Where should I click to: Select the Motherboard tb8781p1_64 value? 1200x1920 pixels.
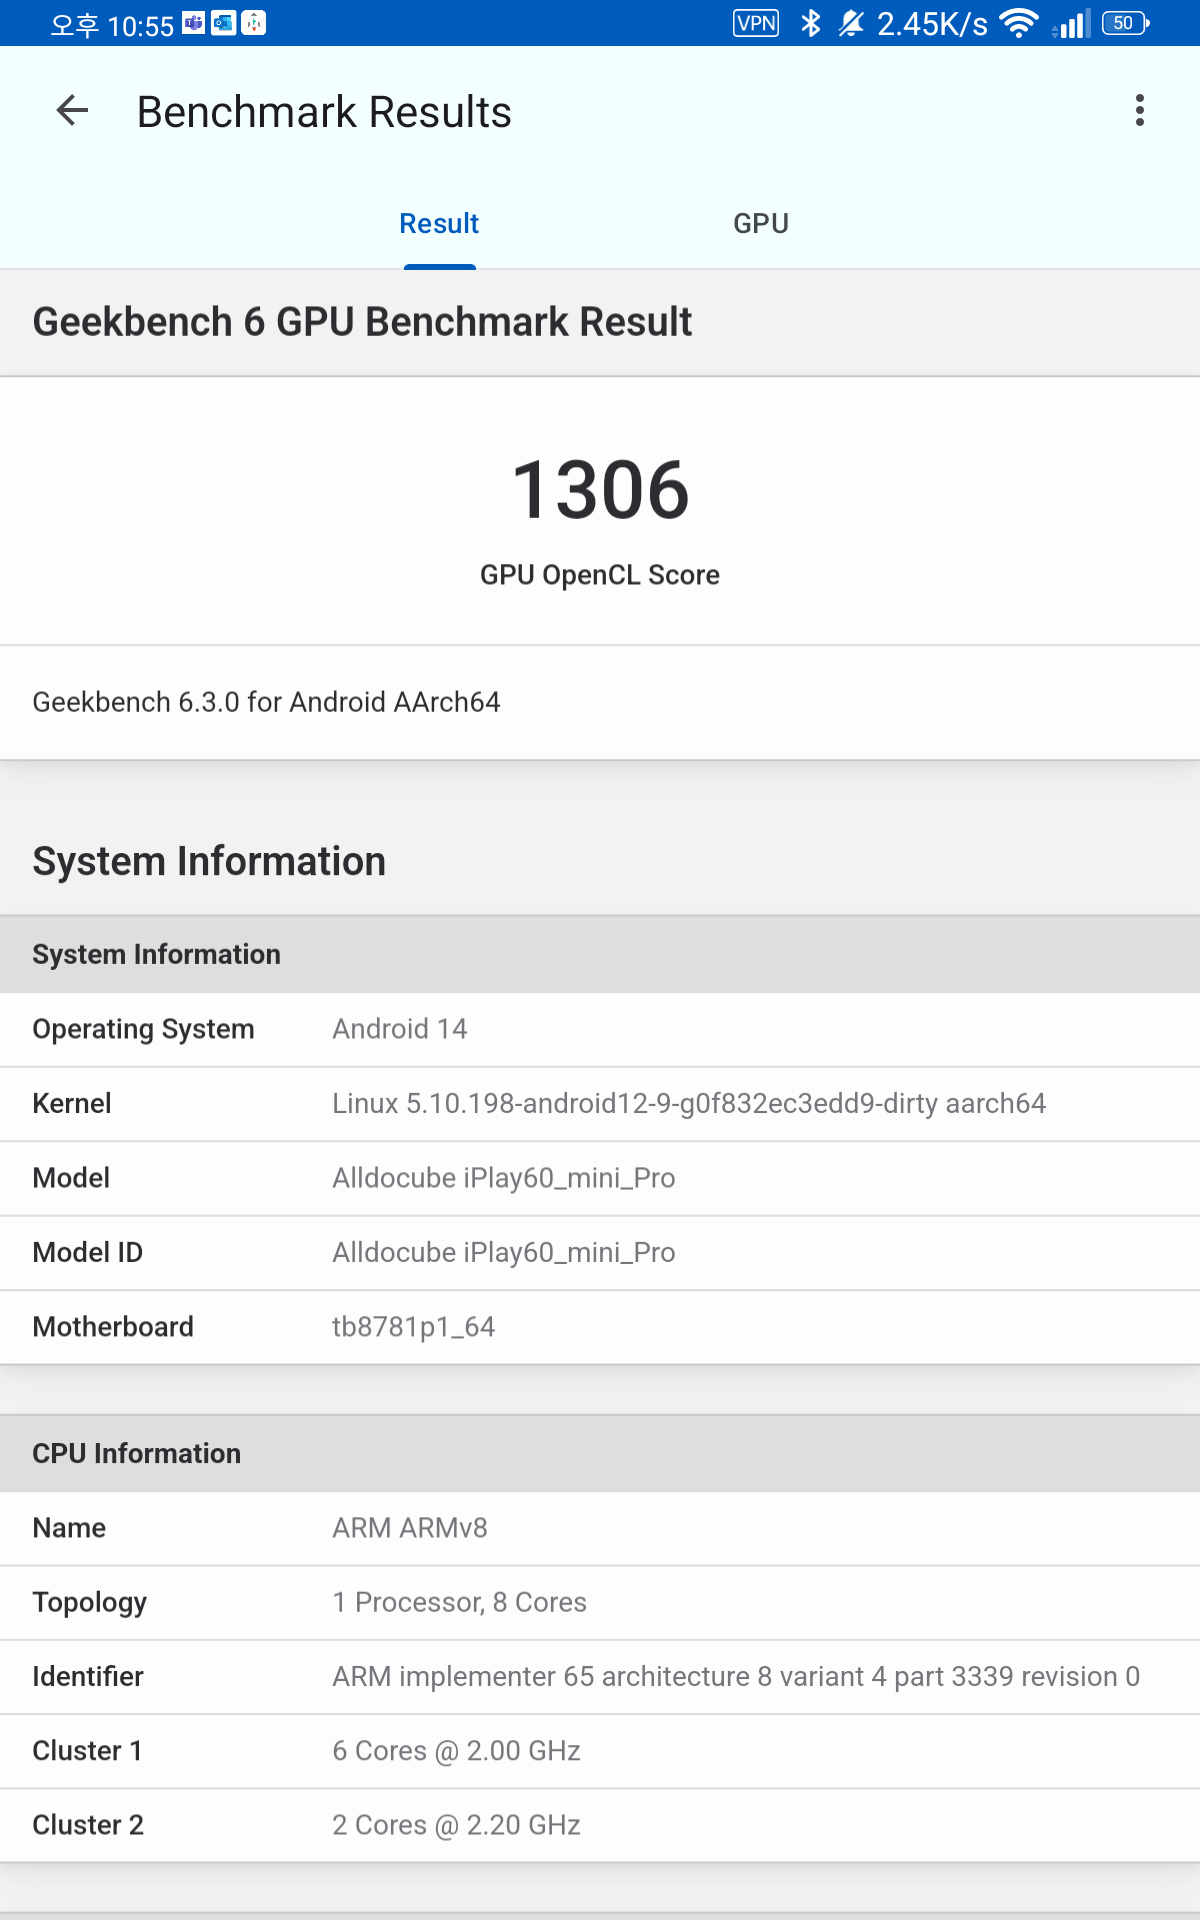point(414,1327)
